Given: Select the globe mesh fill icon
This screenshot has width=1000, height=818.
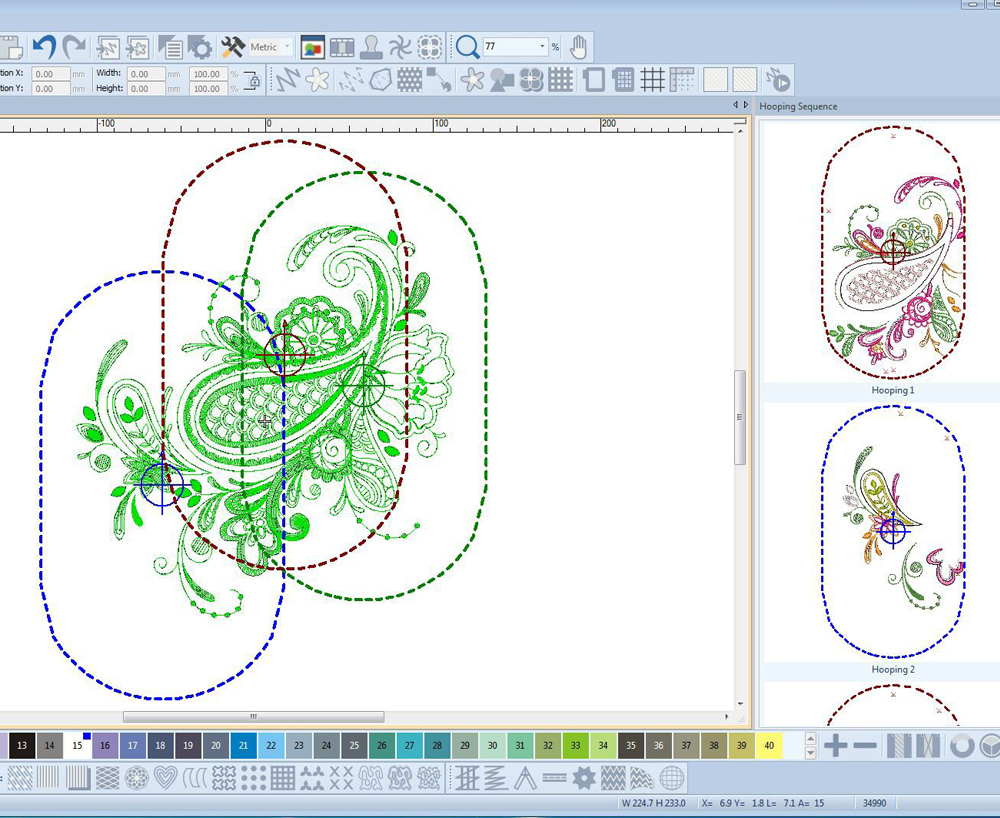Looking at the screenshot, I should 672,778.
